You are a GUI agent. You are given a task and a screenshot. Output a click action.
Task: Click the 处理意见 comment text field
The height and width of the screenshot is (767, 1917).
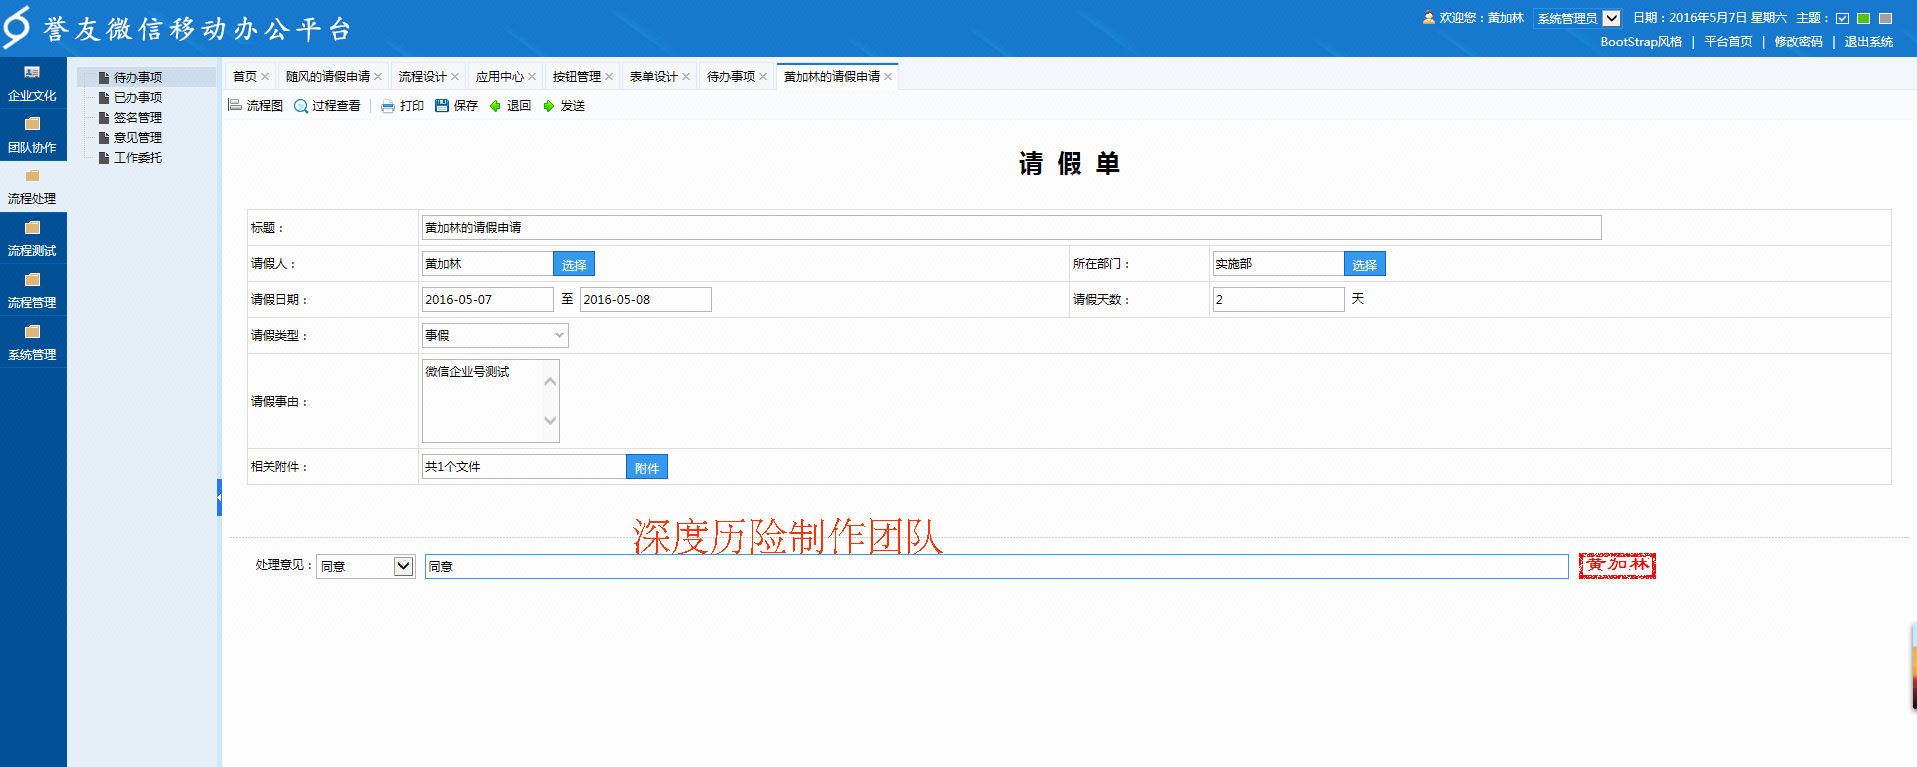(x=996, y=566)
